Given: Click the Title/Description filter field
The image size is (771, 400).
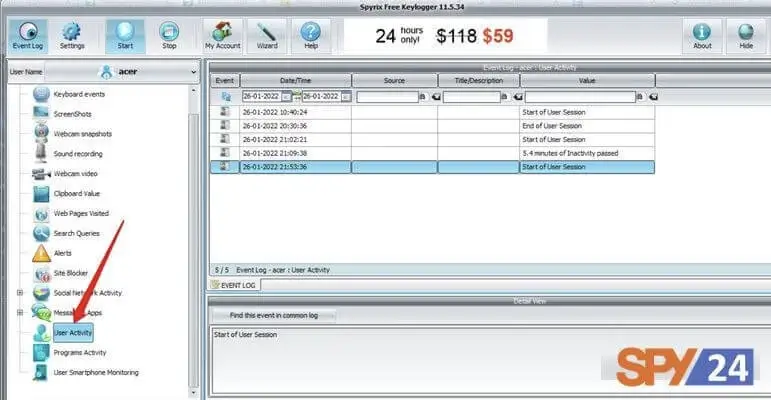Looking at the screenshot, I should [472, 97].
